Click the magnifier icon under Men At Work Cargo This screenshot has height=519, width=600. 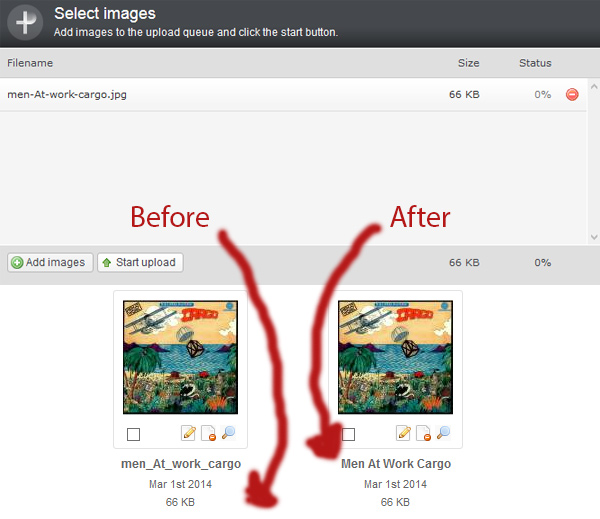point(443,433)
